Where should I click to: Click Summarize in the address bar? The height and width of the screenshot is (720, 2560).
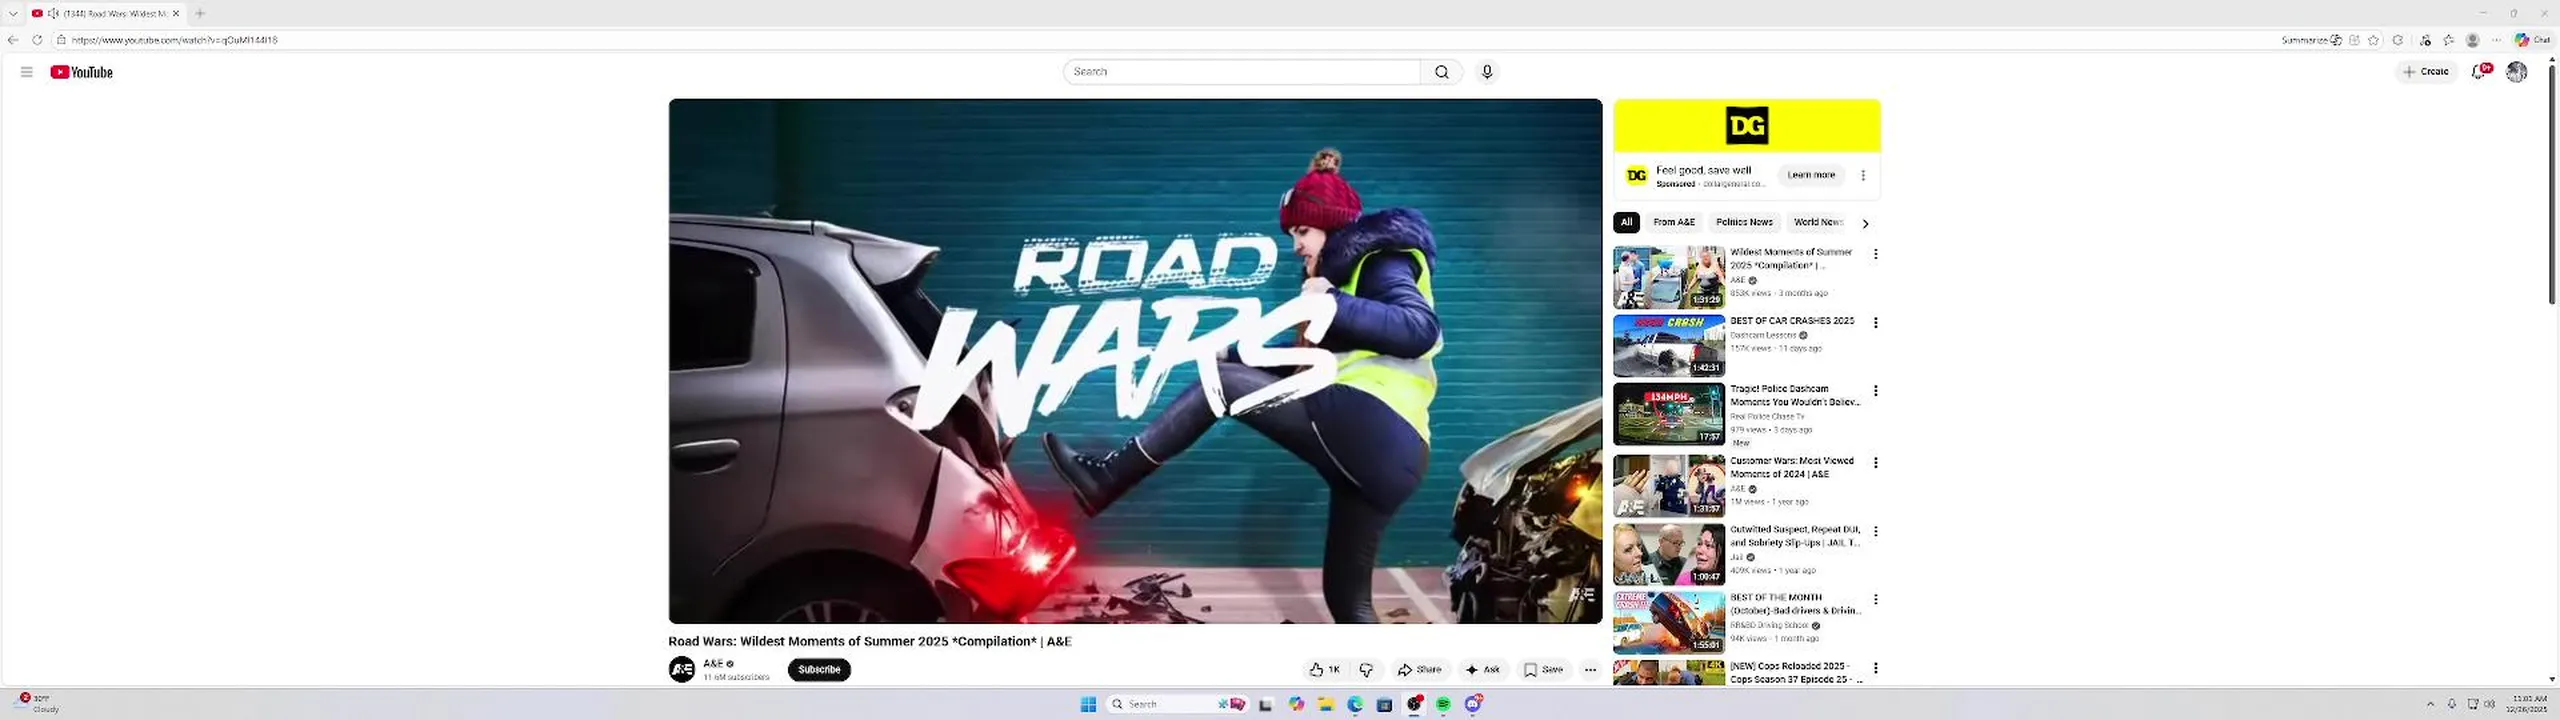(2312, 40)
